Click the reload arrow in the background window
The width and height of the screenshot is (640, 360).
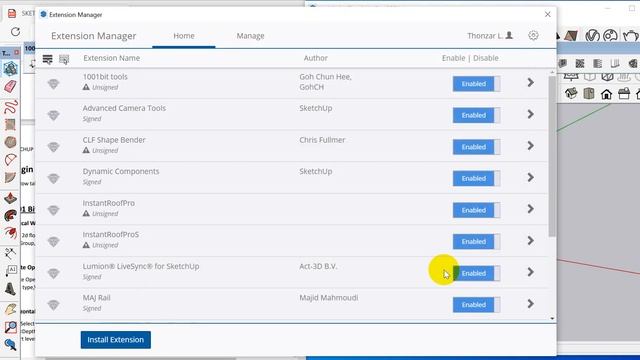(x=16, y=31)
